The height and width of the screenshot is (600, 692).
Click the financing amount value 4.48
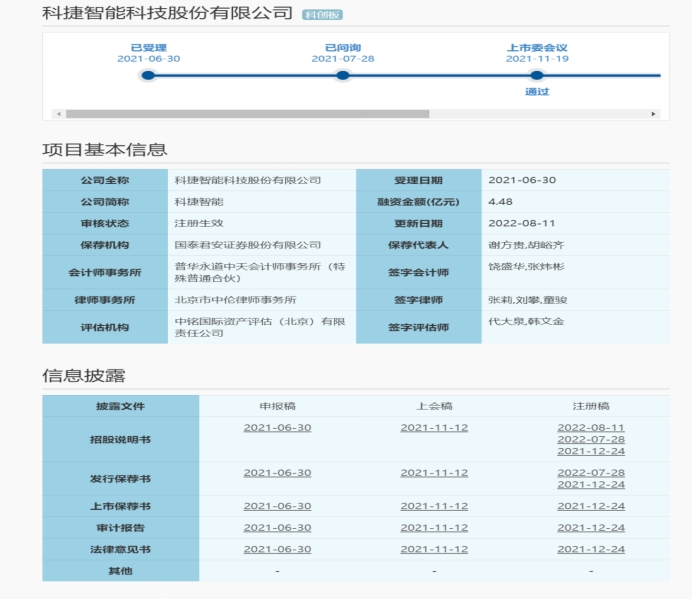coord(500,202)
